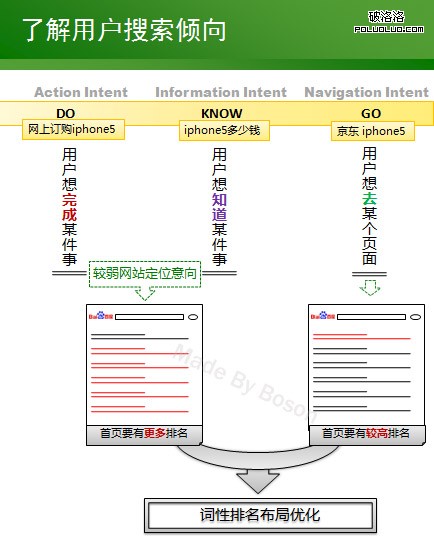The width and height of the screenshot is (434, 544).
Task: Select the iphone5多少钱 query box
Action: pyautogui.click(x=224, y=130)
